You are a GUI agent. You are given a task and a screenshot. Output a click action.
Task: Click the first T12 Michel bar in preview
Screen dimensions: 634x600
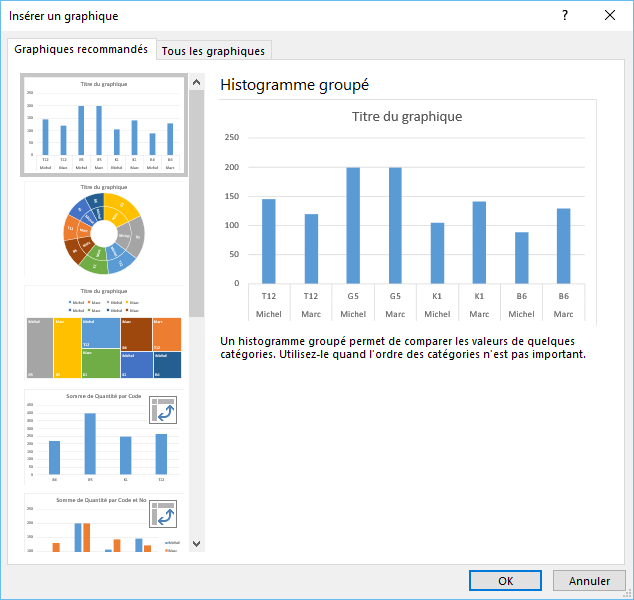coord(269,240)
